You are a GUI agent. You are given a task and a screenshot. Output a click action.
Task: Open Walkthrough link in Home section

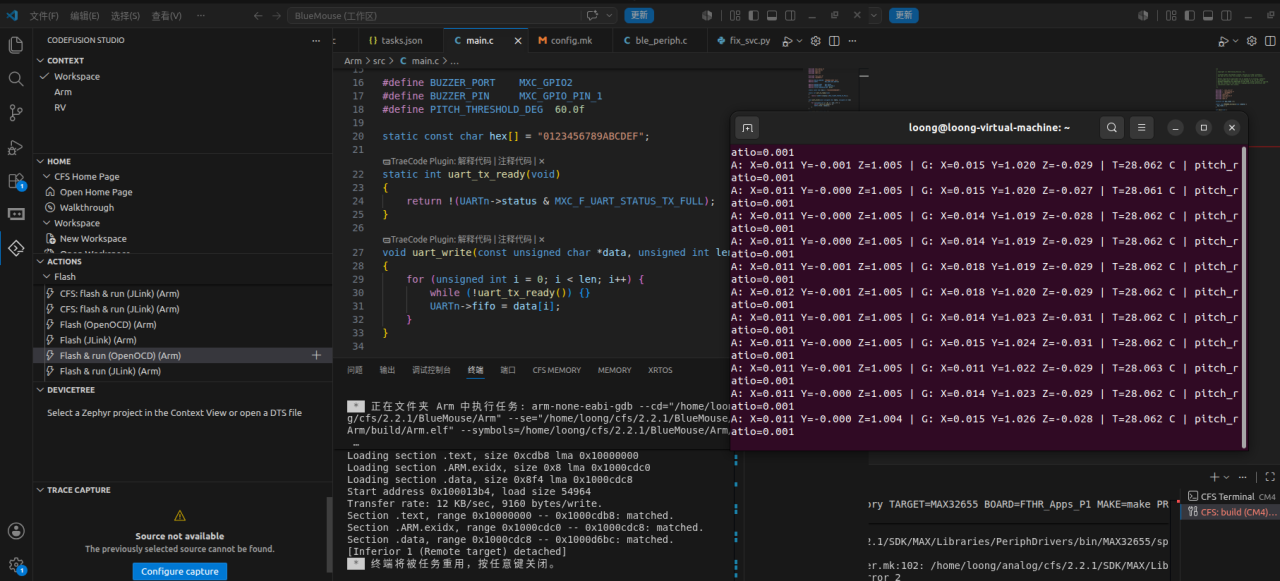[87, 208]
